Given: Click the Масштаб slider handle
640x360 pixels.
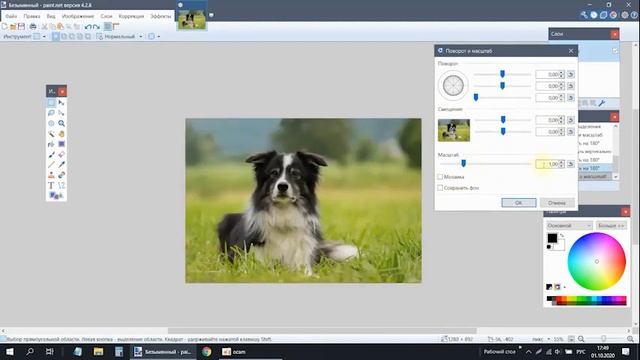Looking at the screenshot, I should click(463, 163).
